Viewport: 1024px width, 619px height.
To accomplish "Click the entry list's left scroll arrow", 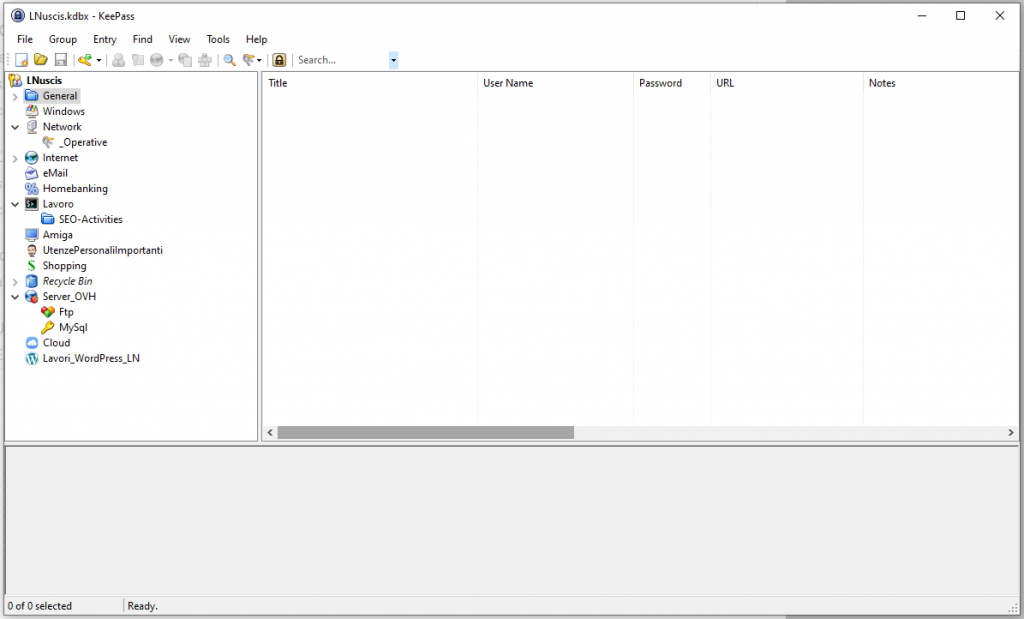I will [270, 433].
